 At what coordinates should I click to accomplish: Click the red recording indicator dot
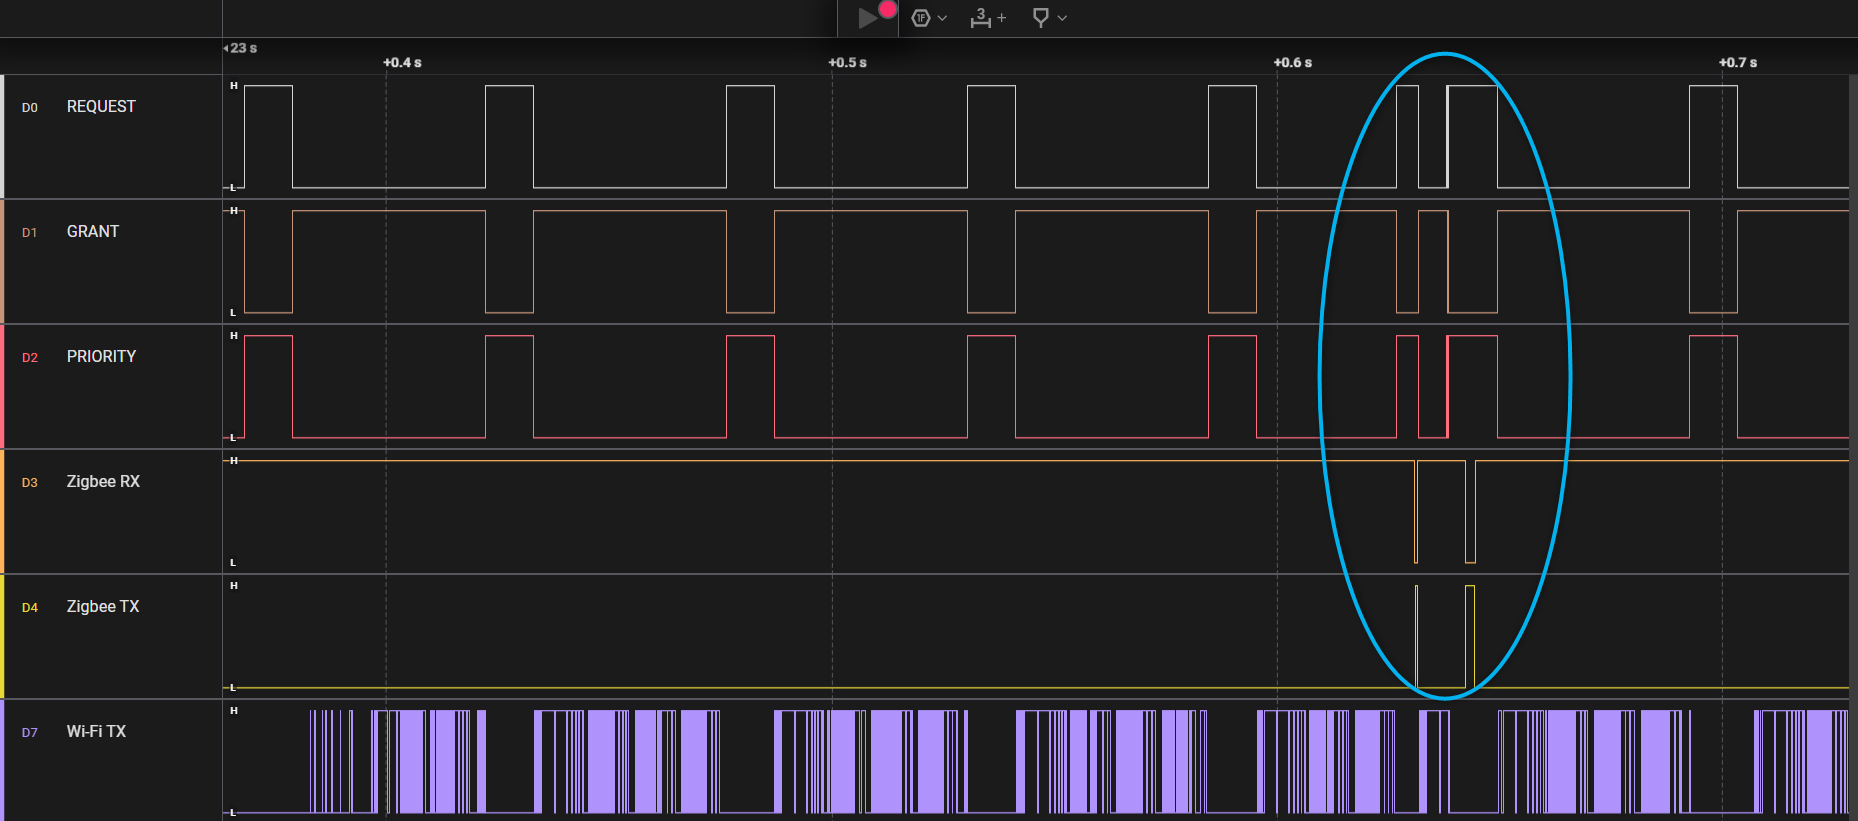coord(887,10)
